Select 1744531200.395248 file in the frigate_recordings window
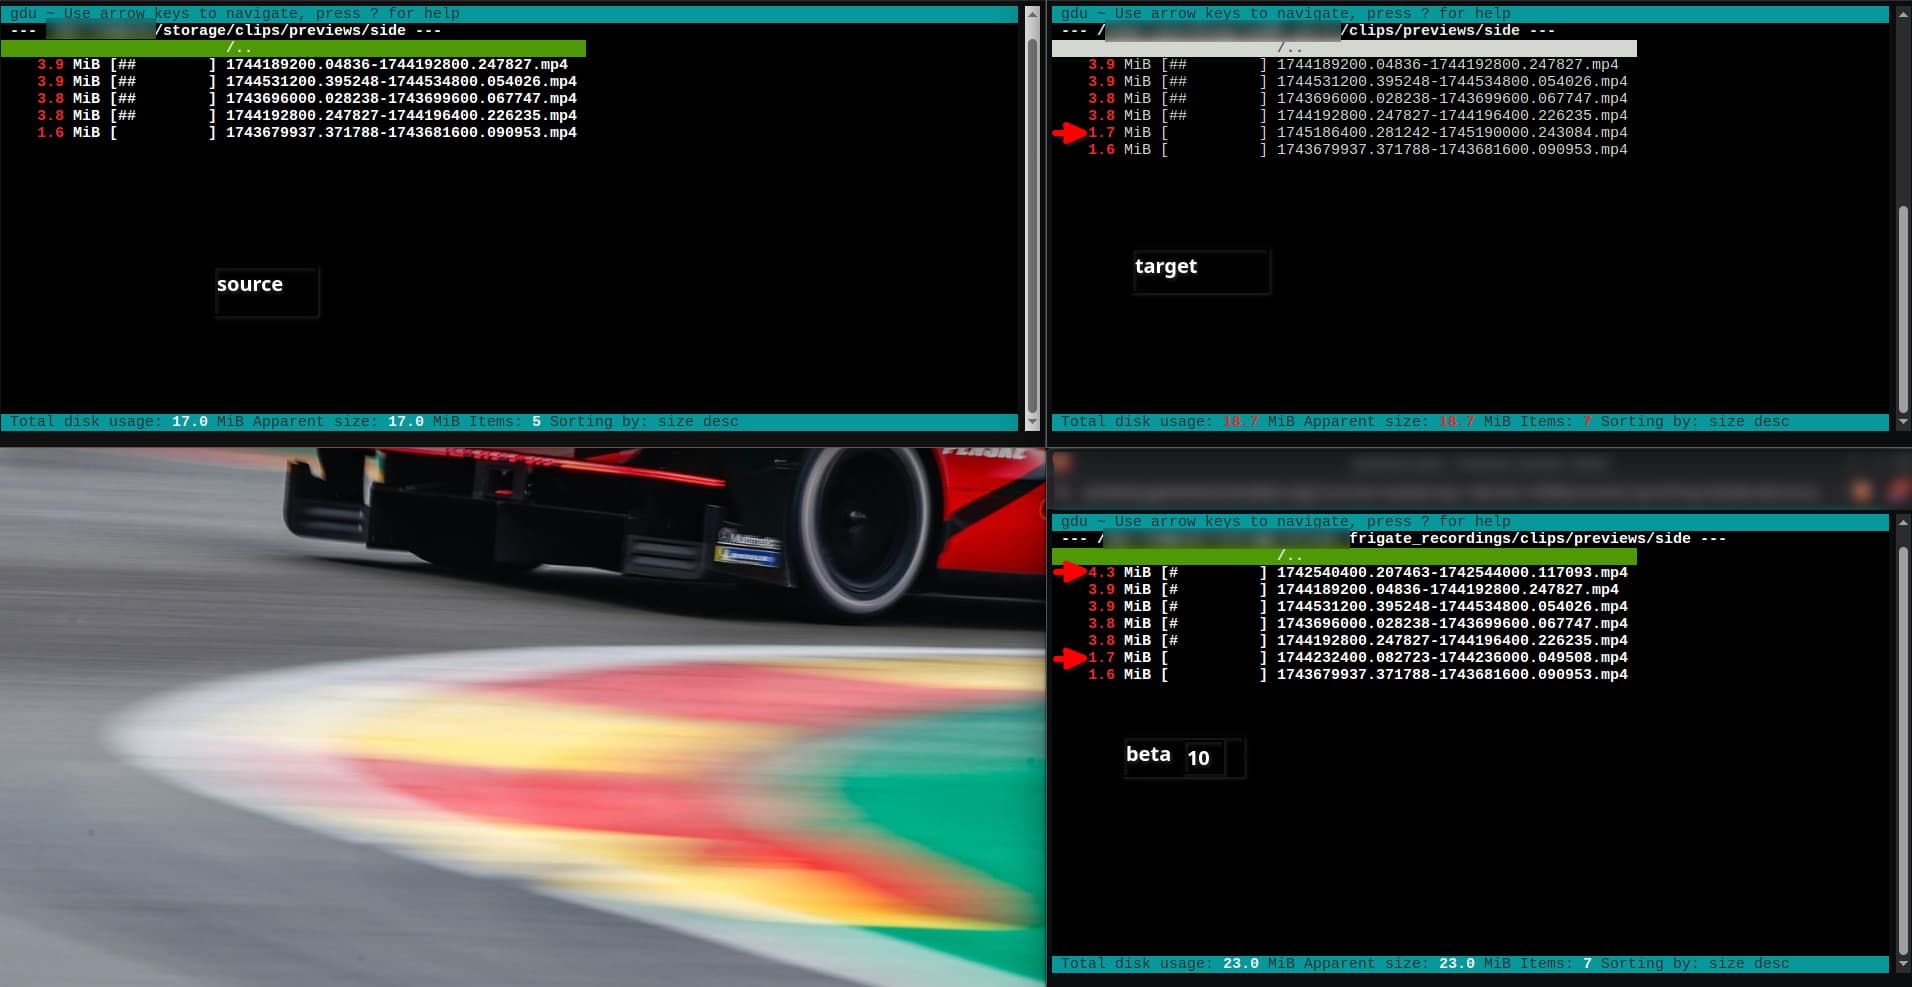Screen dimensions: 1912x987 pyautogui.click(x=1357, y=606)
